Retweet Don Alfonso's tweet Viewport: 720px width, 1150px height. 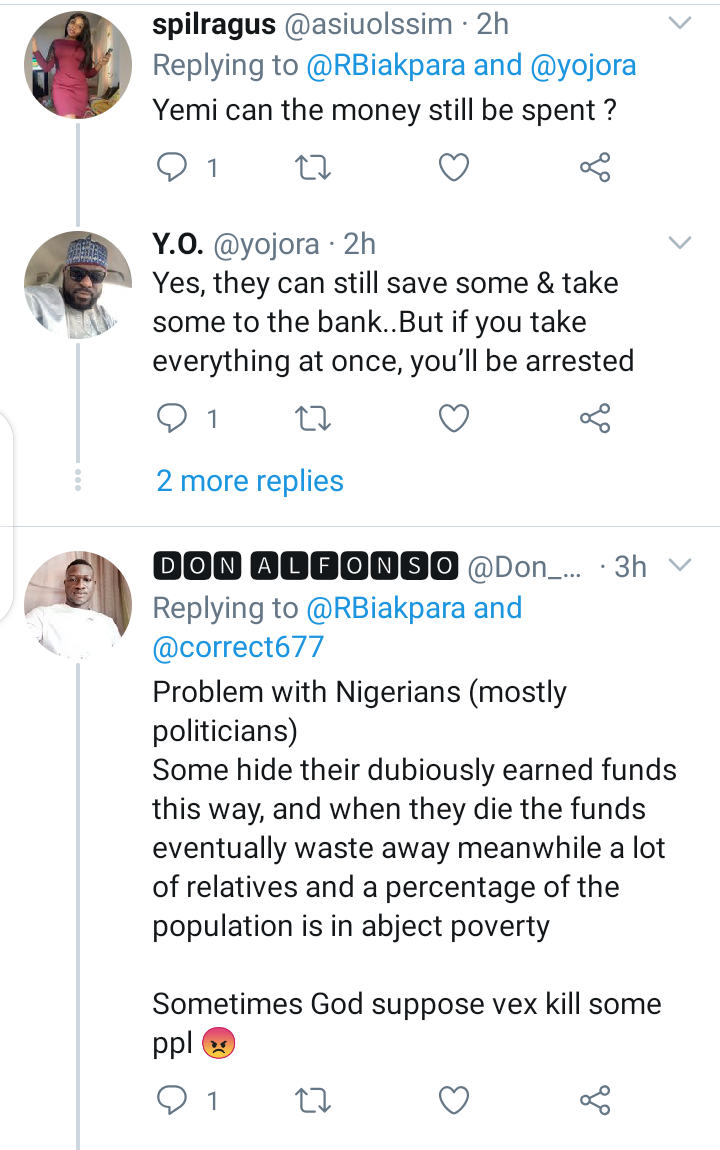tap(315, 1101)
